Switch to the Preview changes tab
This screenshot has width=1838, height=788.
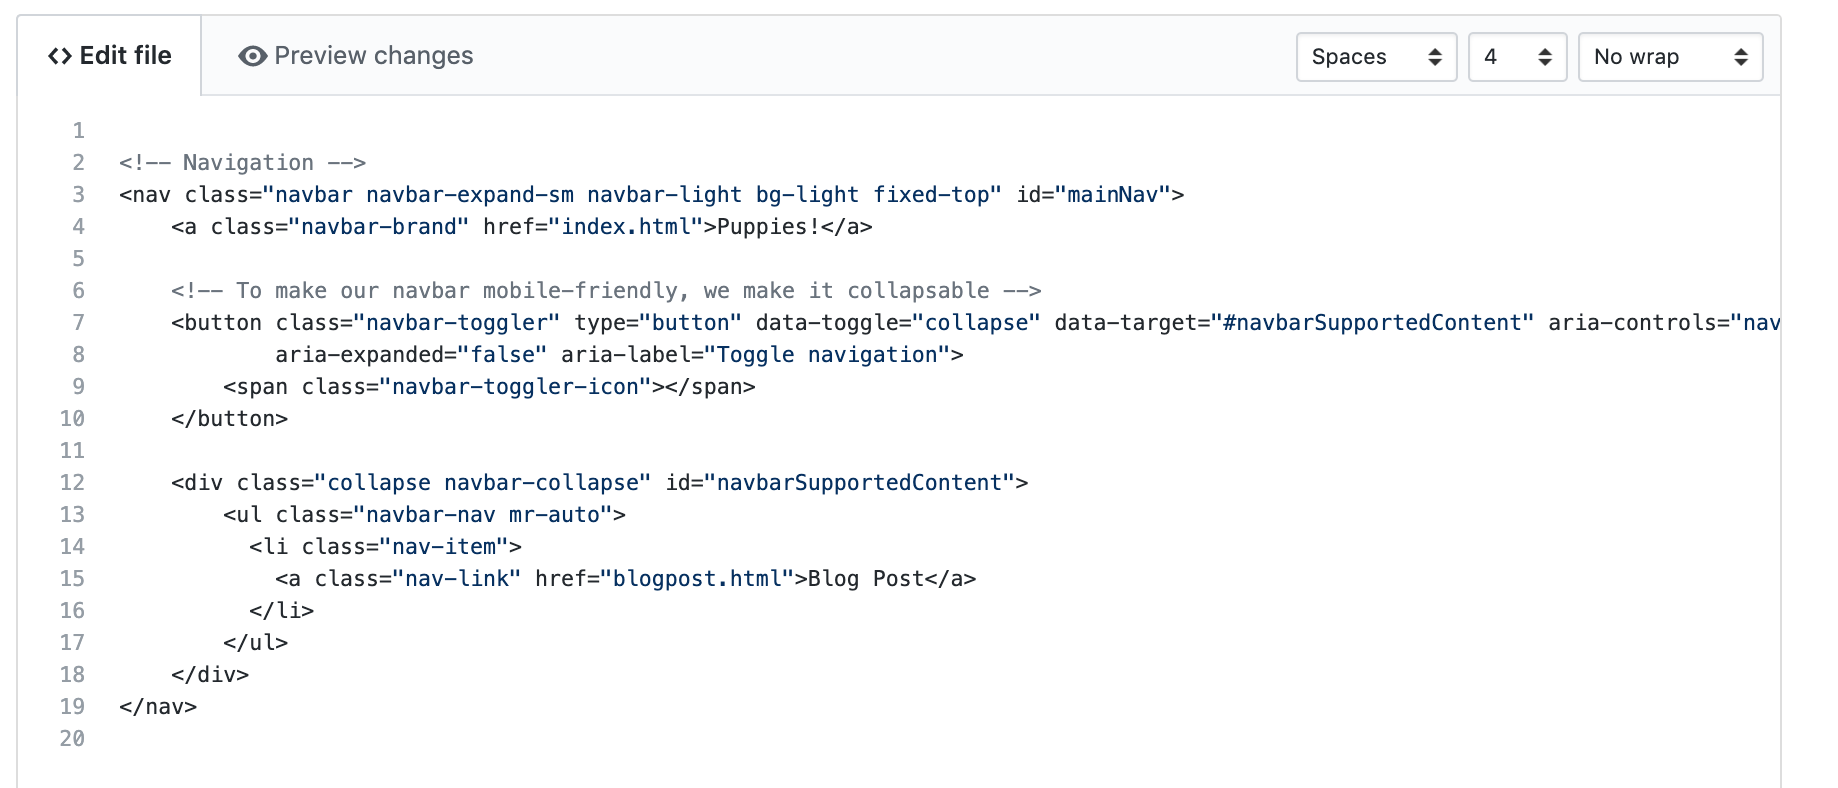(355, 56)
